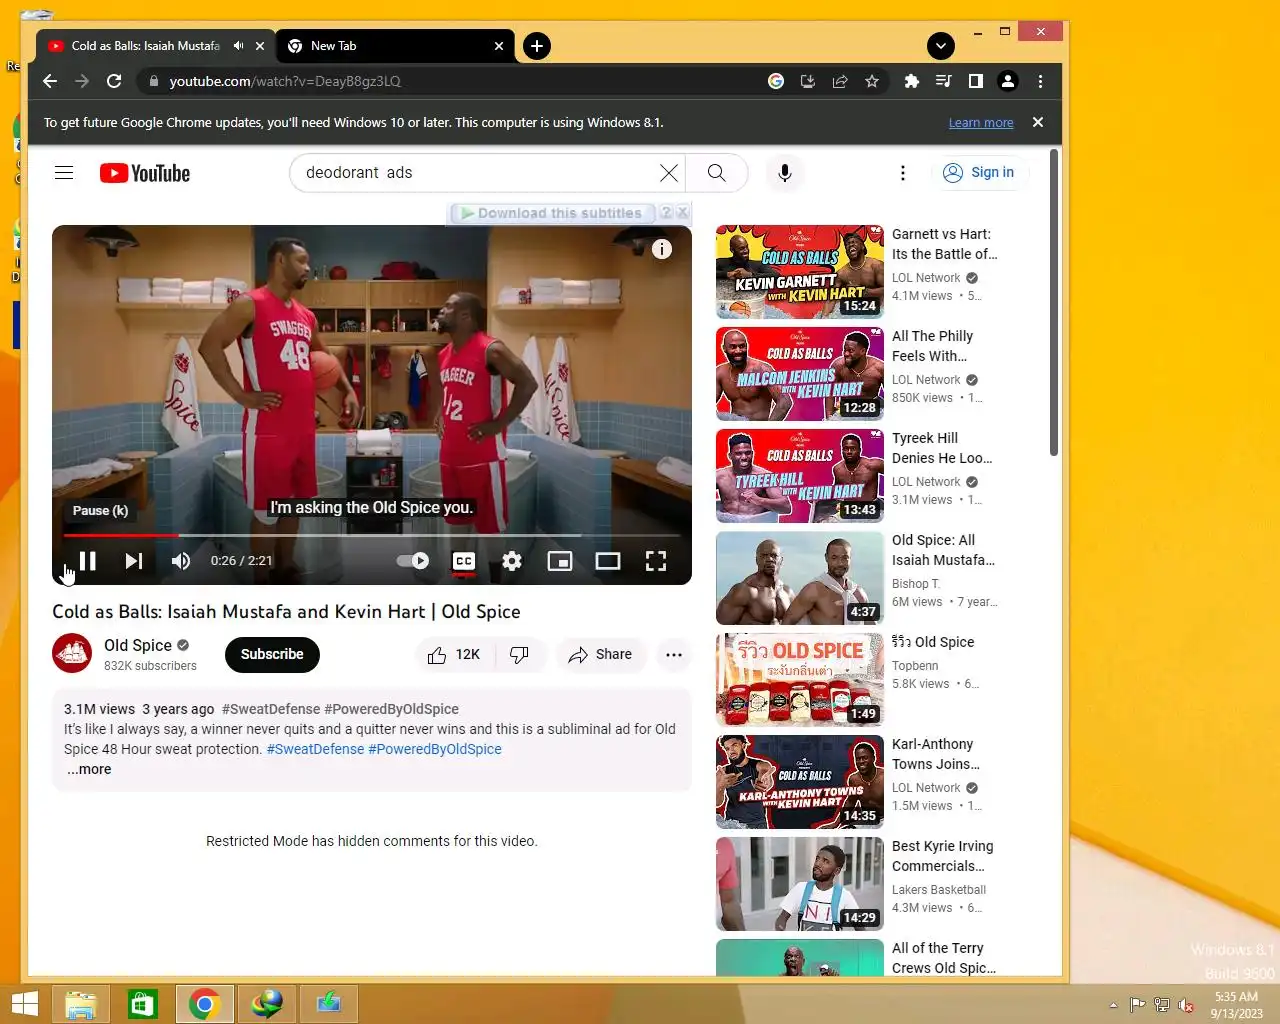Viewport: 1280px width, 1024px height.
Task: Open Garnett vs Hart video thumbnail
Action: 800,272
